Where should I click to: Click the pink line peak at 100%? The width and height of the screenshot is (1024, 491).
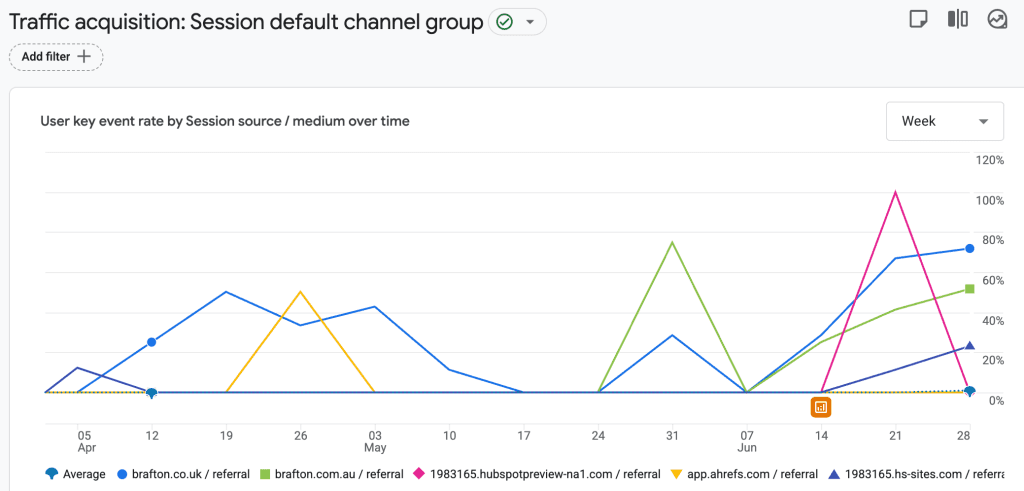tap(895, 192)
